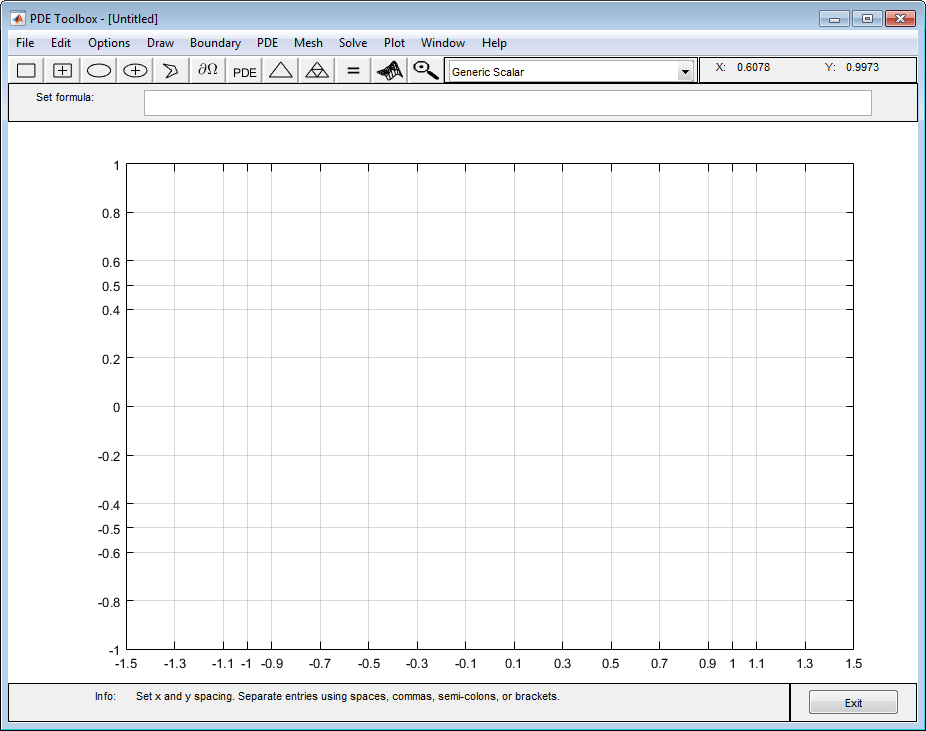Open the Mesh menu
This screenshot has width=926, height=731.
(308, 43)
